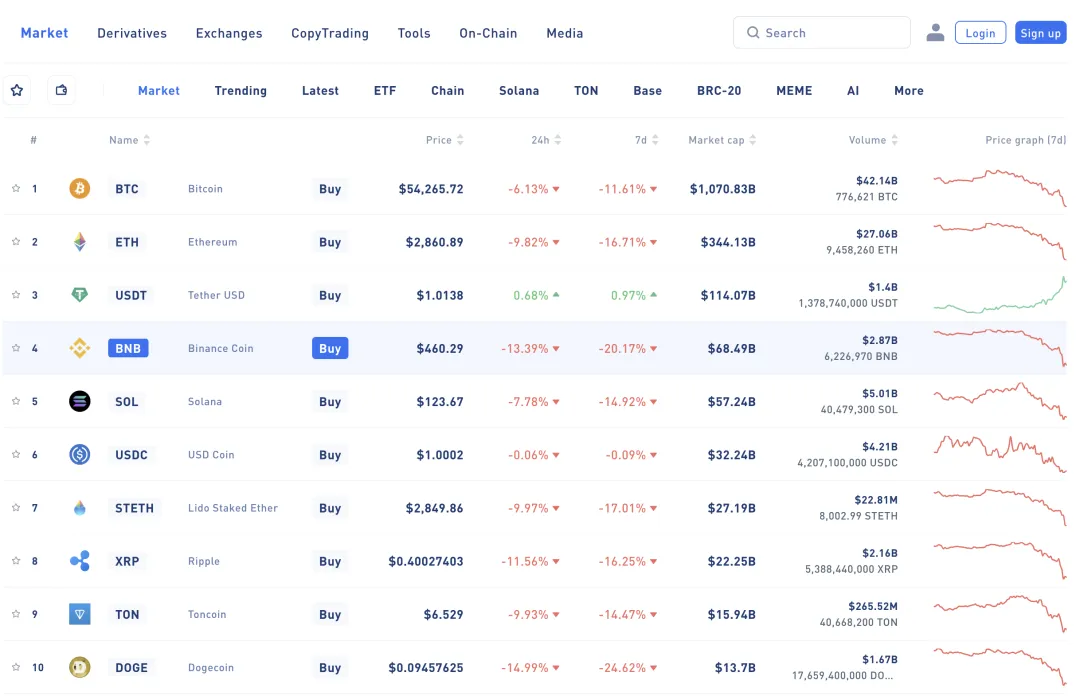Click the Sign up button
This screenshot has height=696, width=1080.
[x=1041, y=32]
